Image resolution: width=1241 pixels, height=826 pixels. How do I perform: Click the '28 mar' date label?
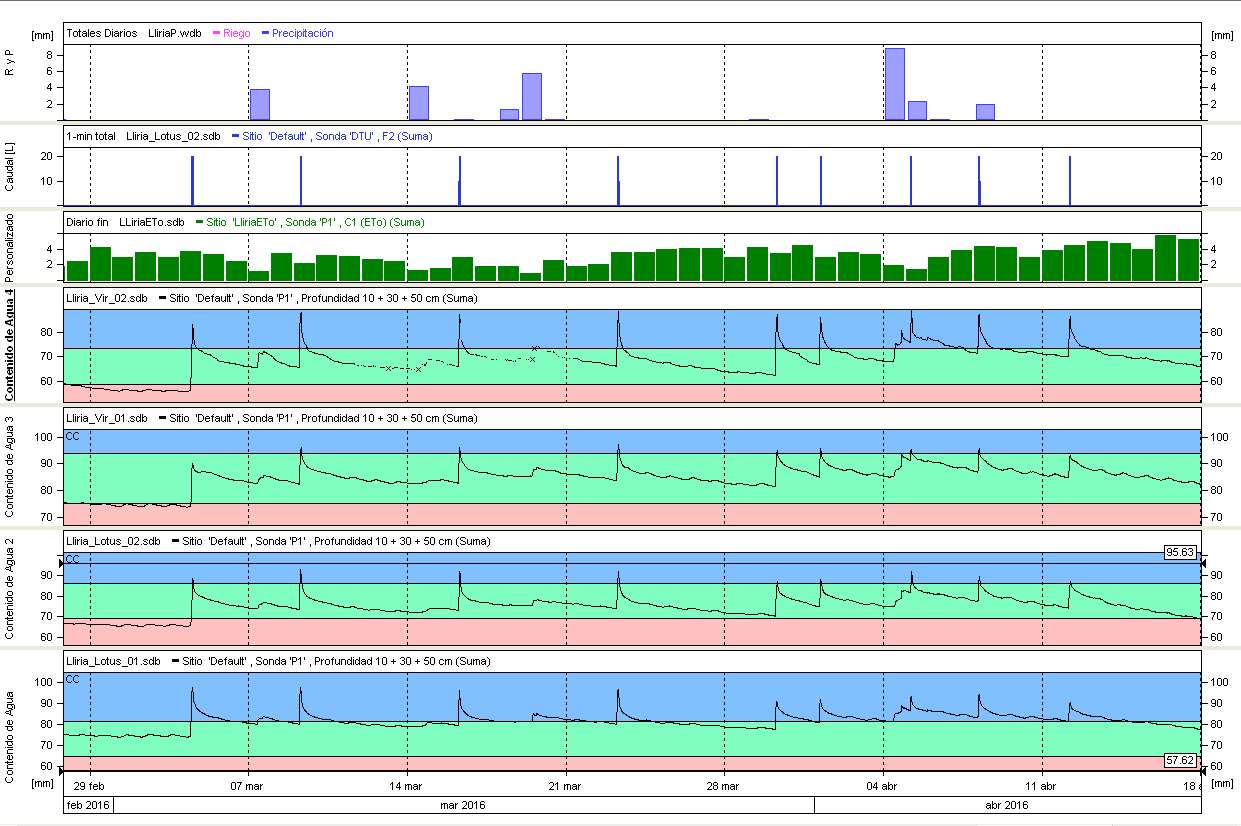click(724, 785)
